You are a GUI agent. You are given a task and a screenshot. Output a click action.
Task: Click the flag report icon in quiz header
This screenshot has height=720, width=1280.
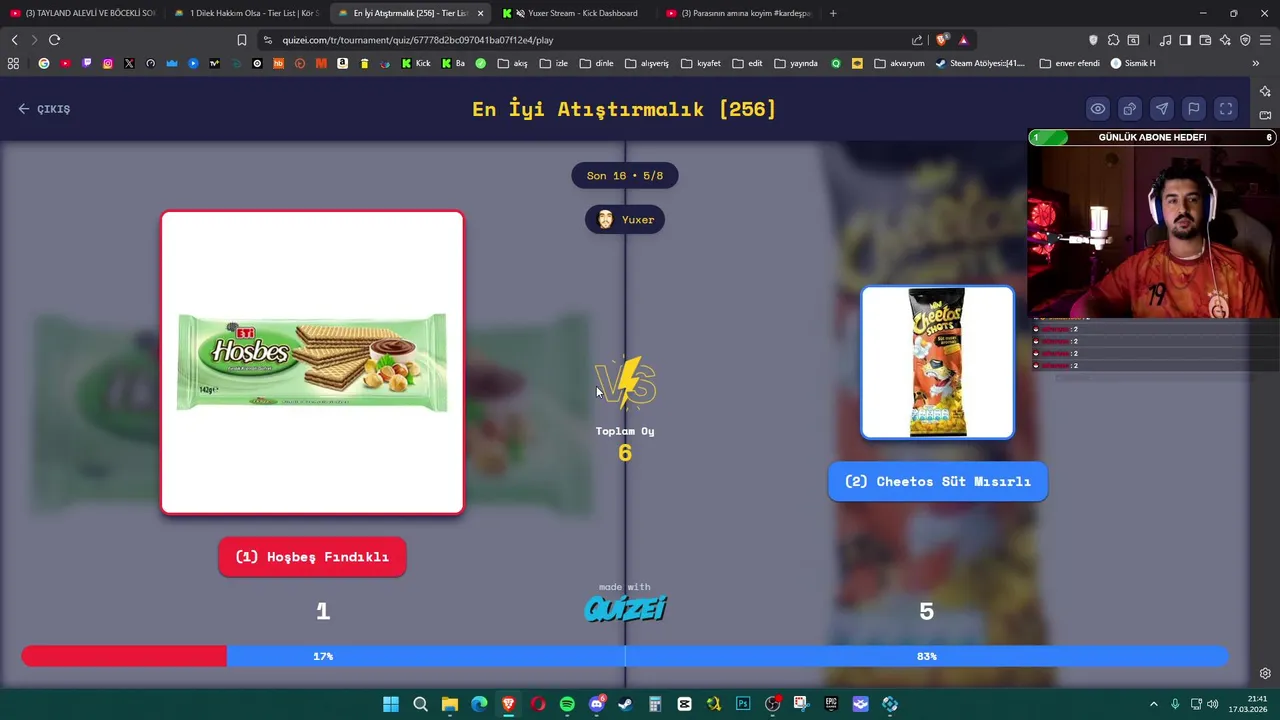coord(1194,109)
